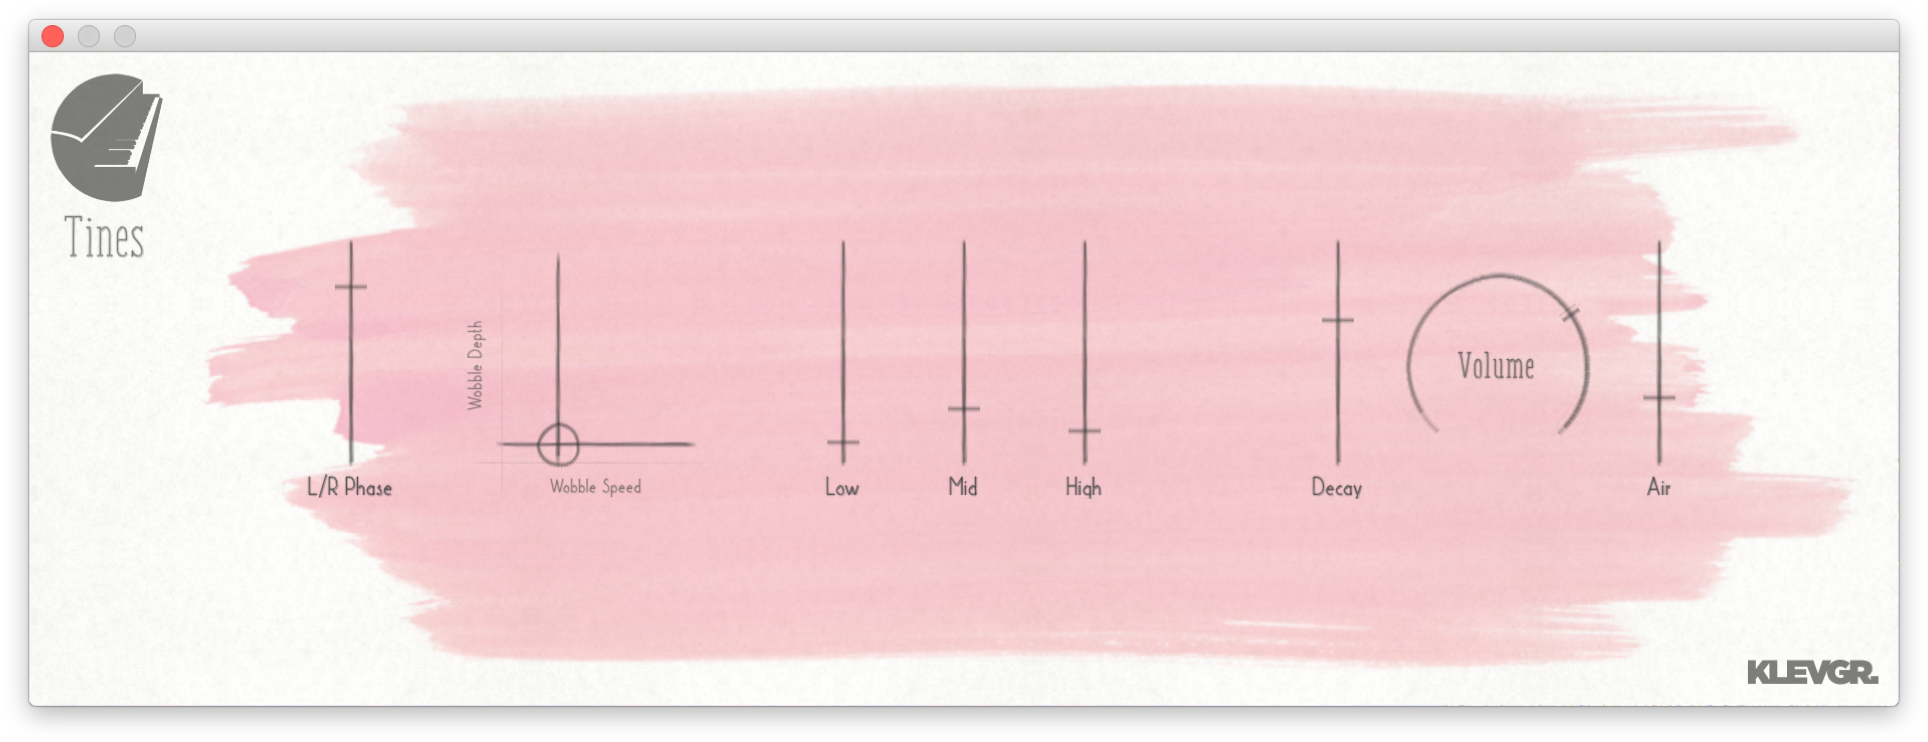Click the Low label
The image size is (1928, 742).
point(842,488)
